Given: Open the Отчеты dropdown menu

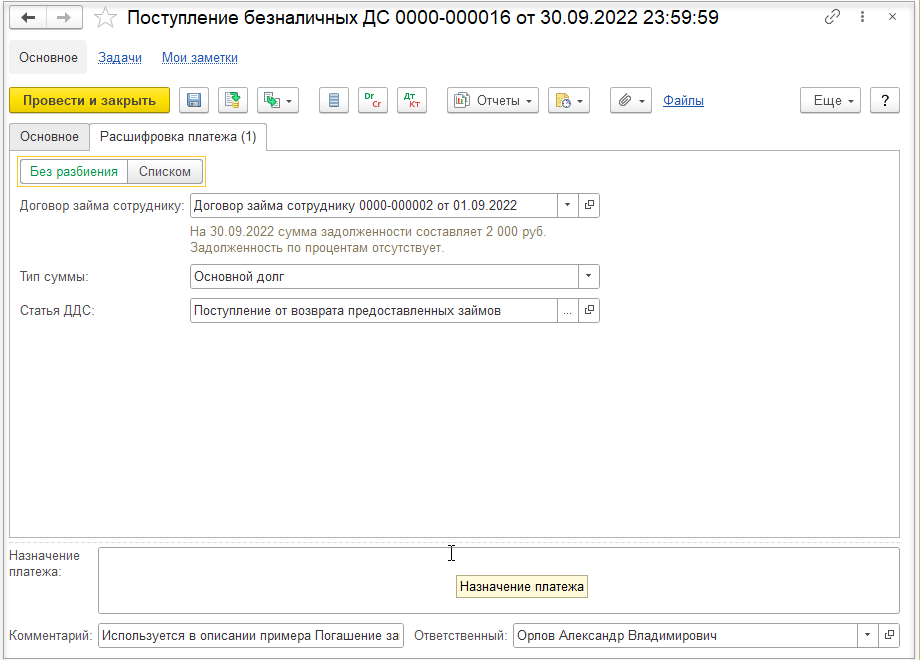Looking at the screenshot, I should click(493, 100).
